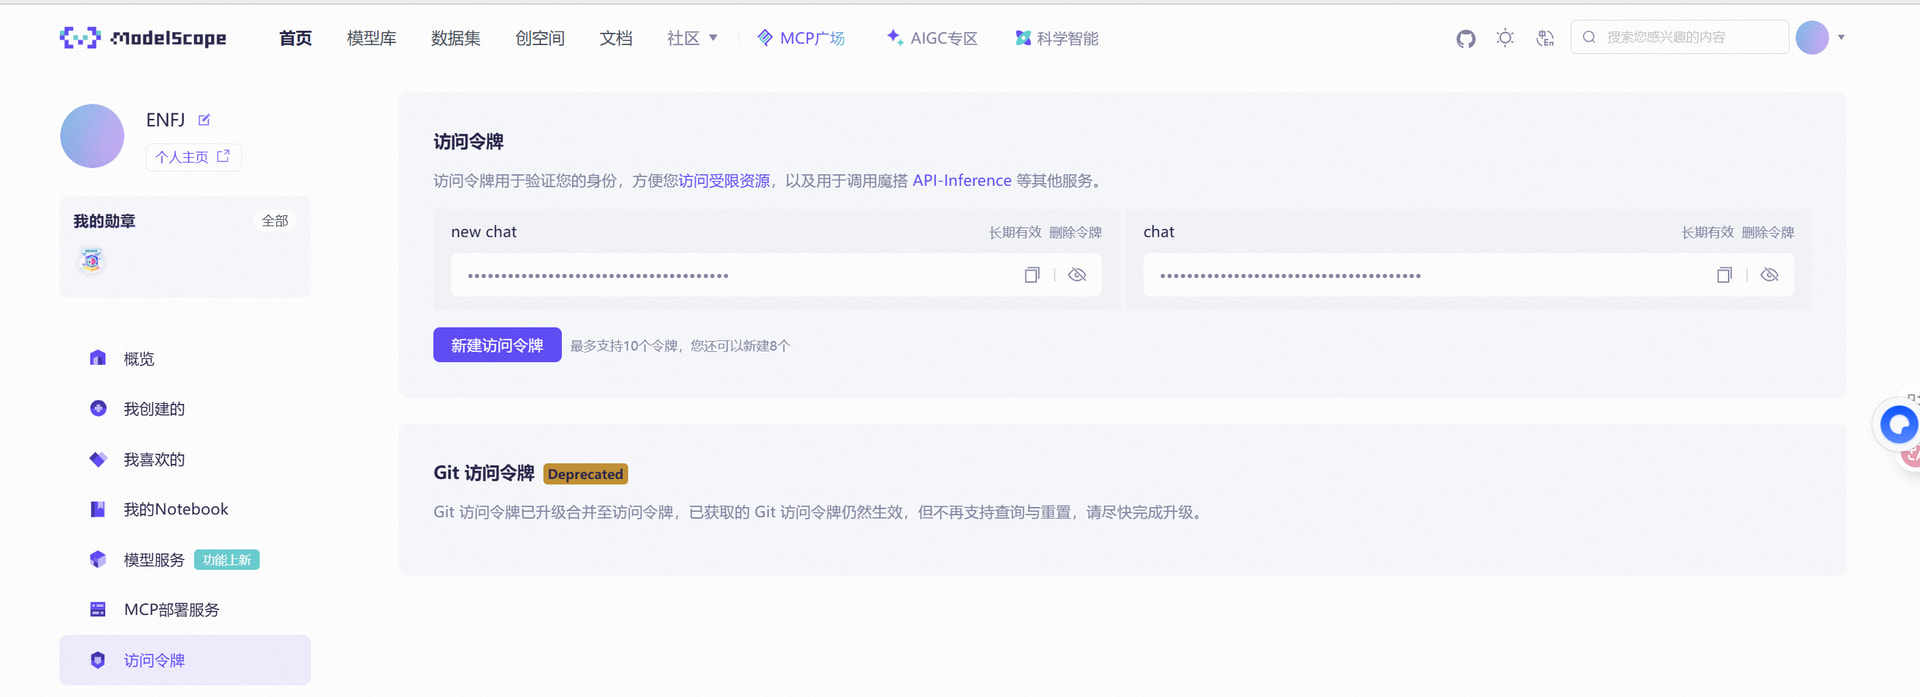The image size is (1920, 697).
Task: Click the 新建访问令牌 button
Action: 497,345
